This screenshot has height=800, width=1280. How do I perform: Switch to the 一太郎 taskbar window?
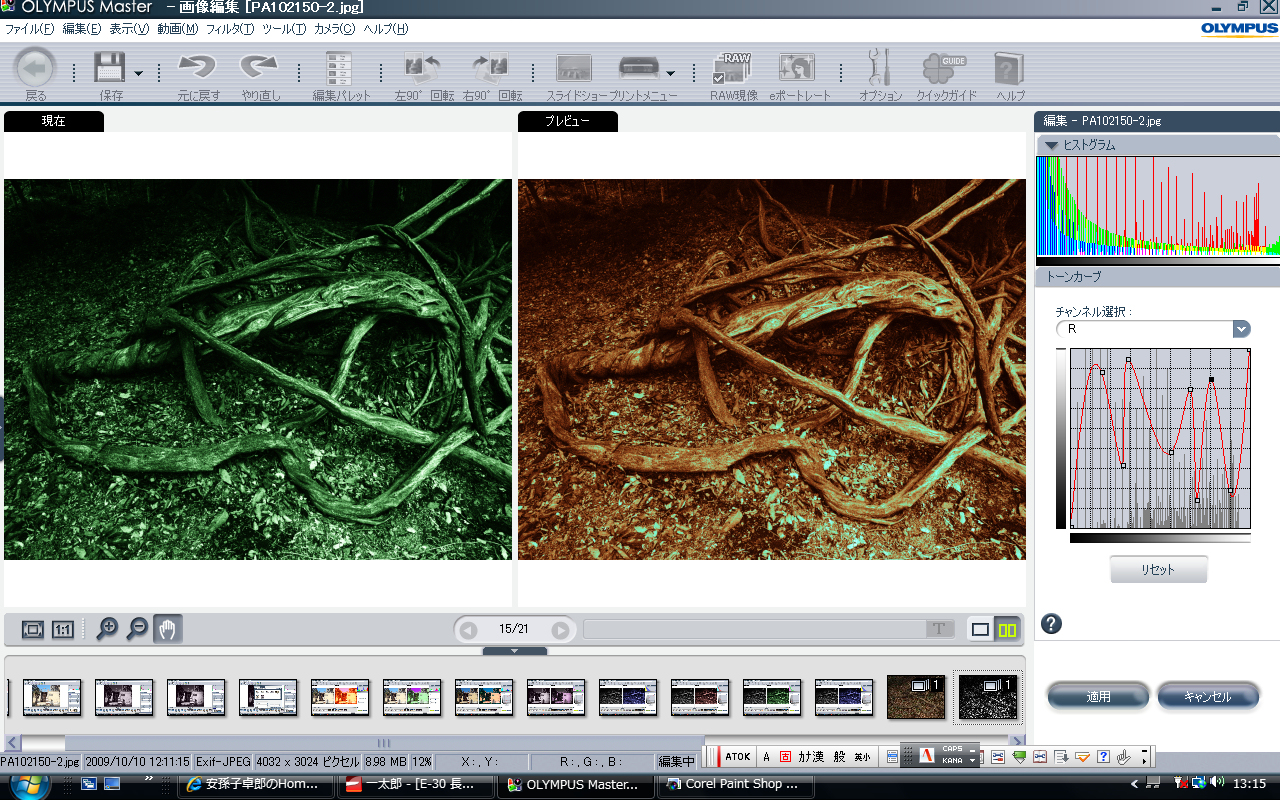click(x=414, y=784)
